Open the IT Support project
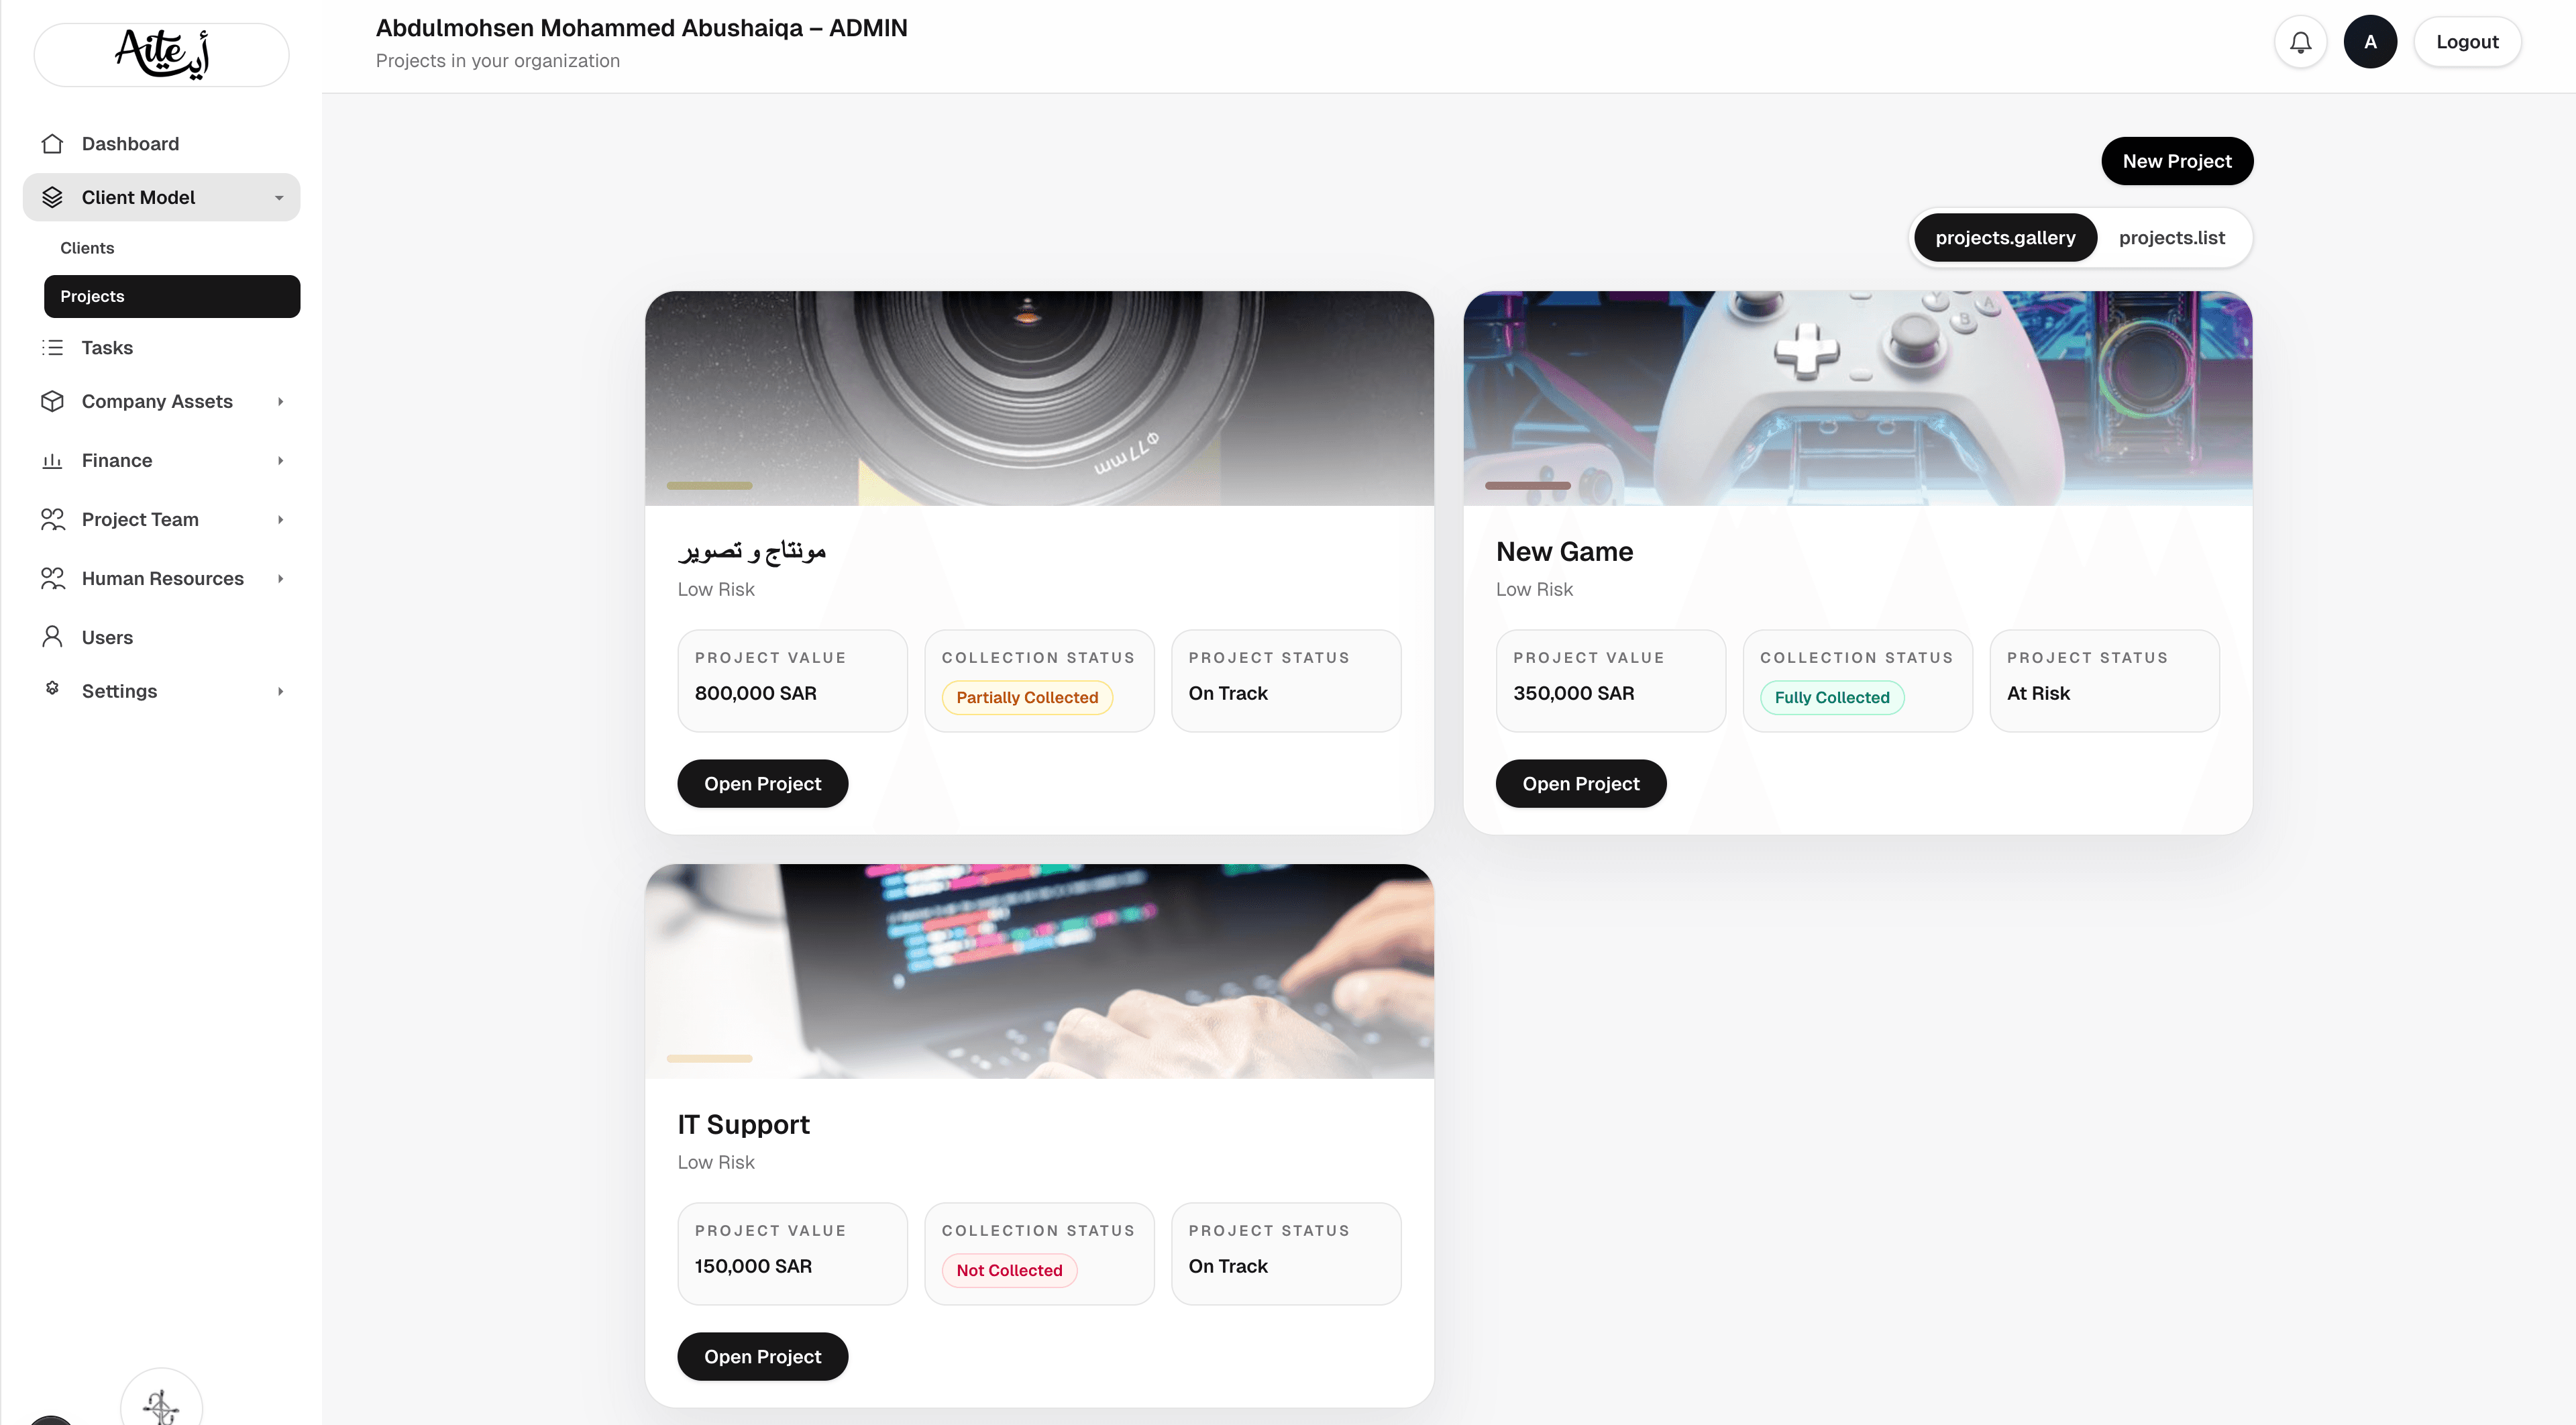The height and width of the screenshot is (1425, 2576). [x=762, y=1356]
